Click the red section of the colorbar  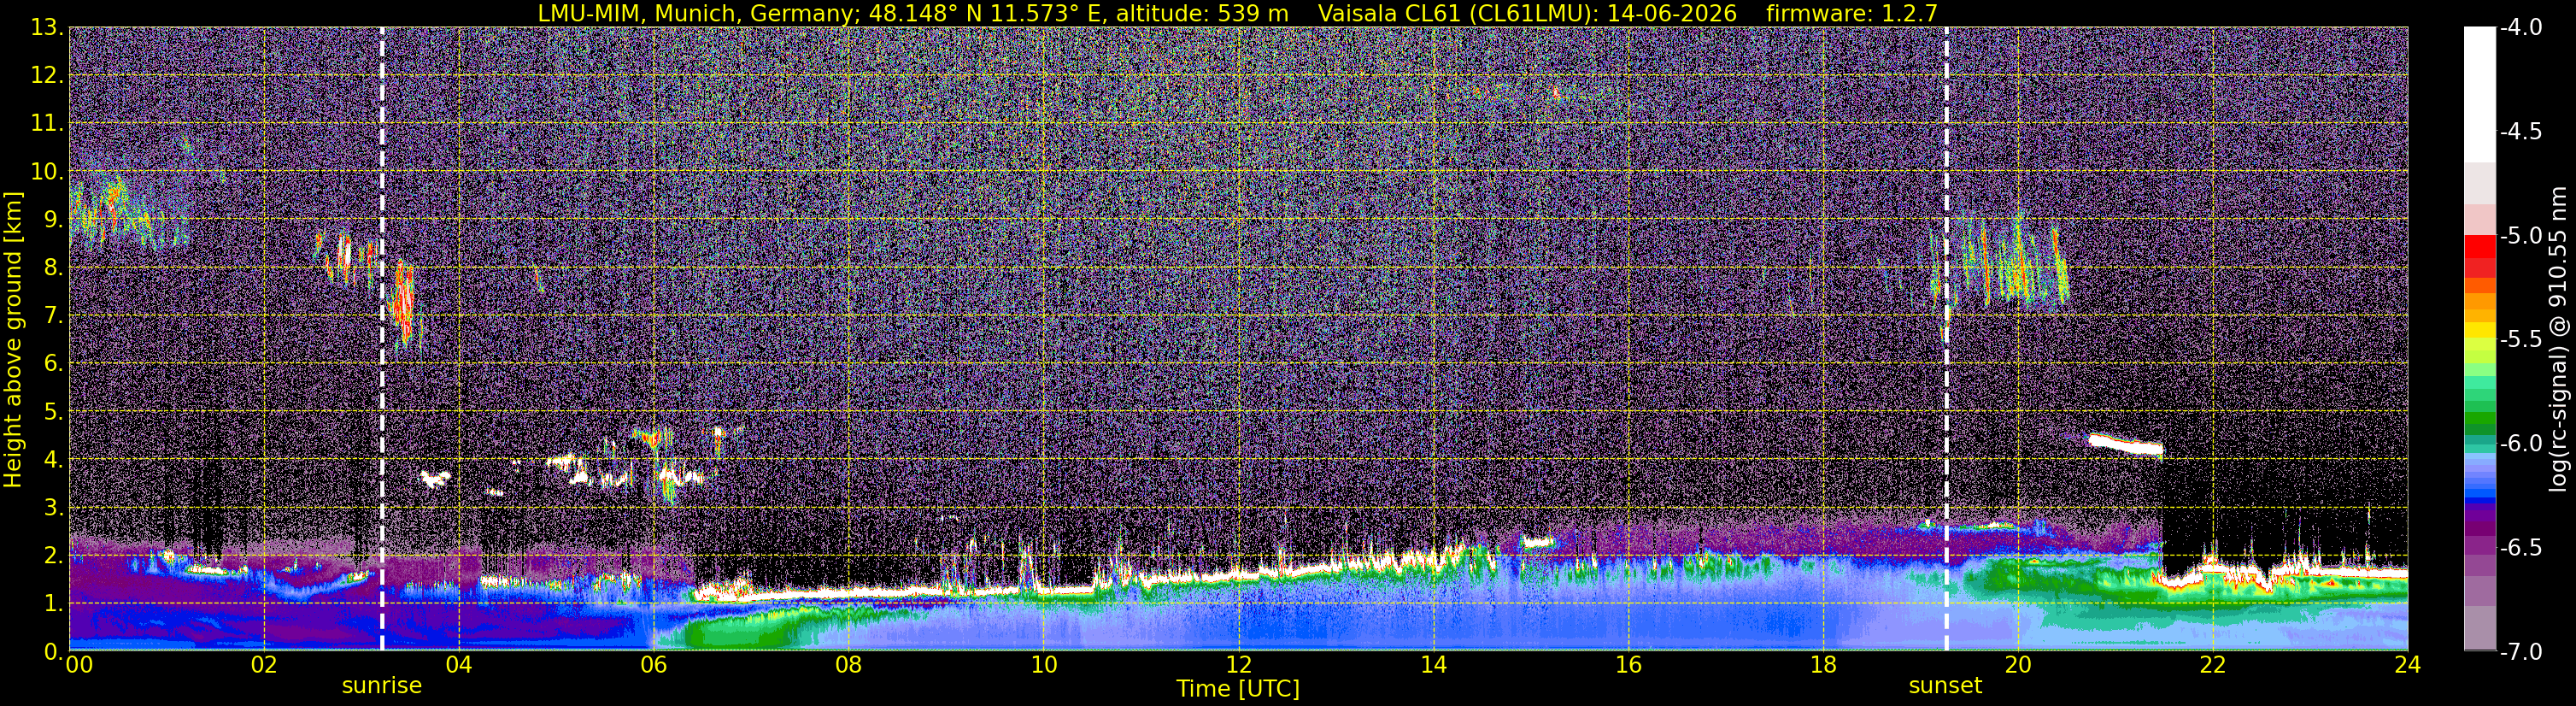tap(2480, 255)
